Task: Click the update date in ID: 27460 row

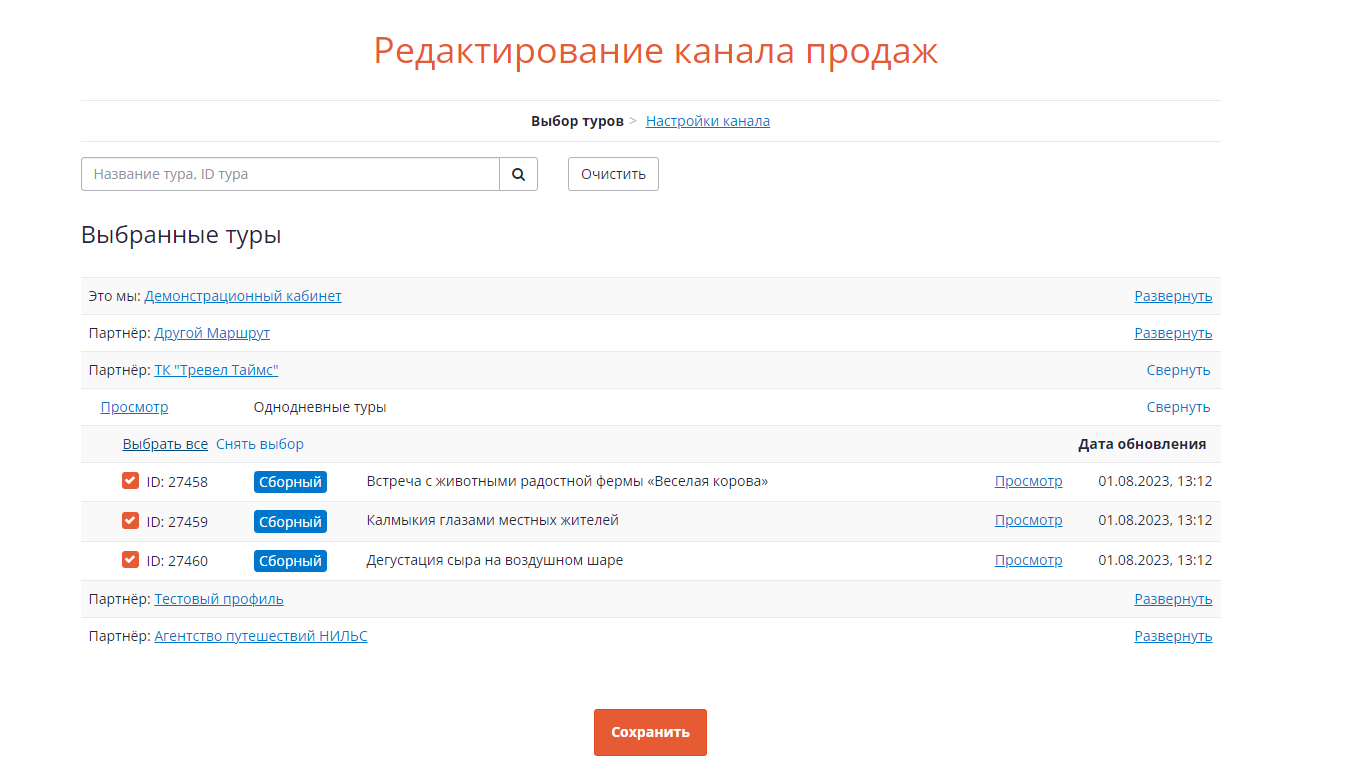Action: coord(1155,560)
